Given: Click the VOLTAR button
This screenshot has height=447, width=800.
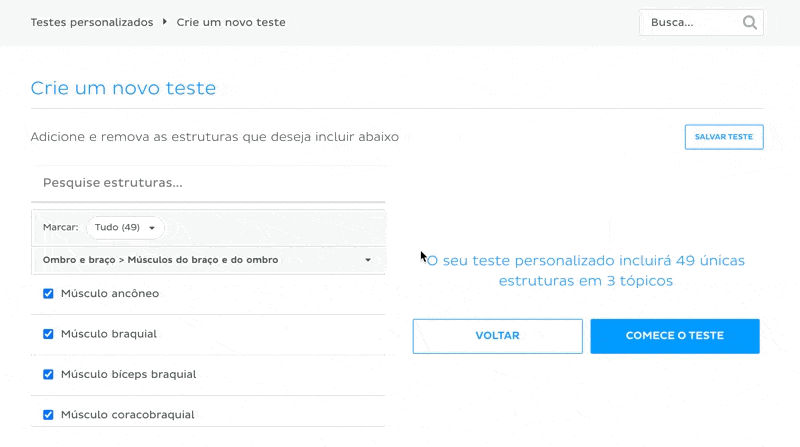Looking at the screenshot, I should [497, 336].
